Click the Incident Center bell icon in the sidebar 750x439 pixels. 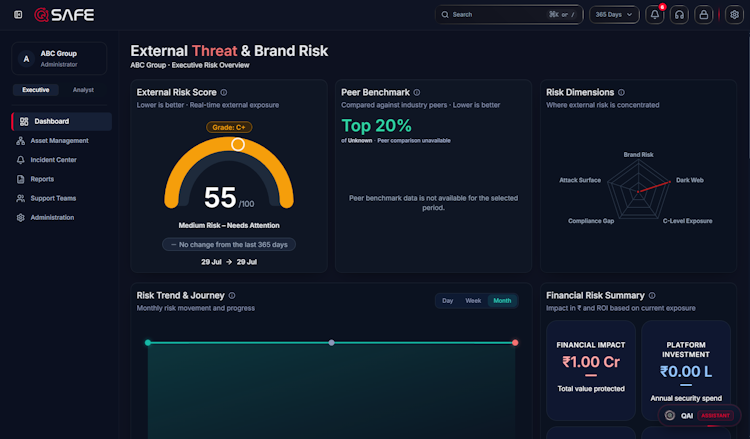(x=21, y=160)
